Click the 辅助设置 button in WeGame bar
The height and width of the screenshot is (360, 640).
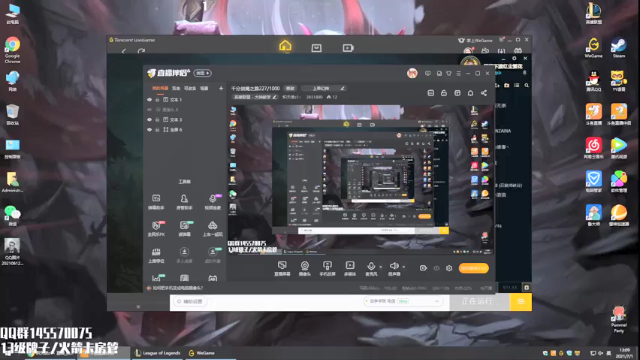[190, 302]
